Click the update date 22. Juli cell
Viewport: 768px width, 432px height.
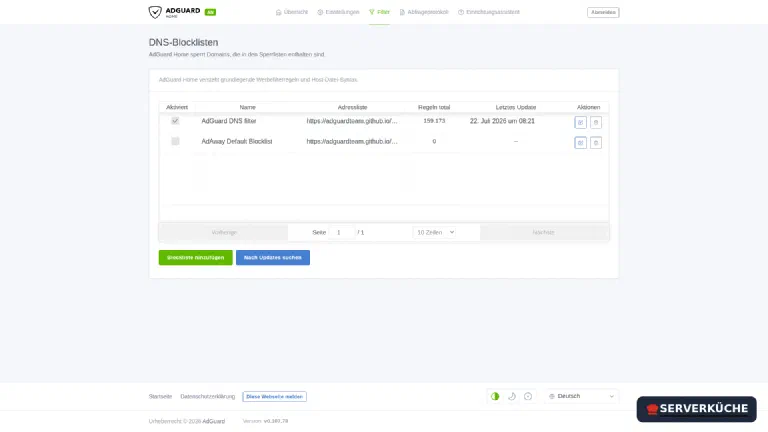click(502, 120)
